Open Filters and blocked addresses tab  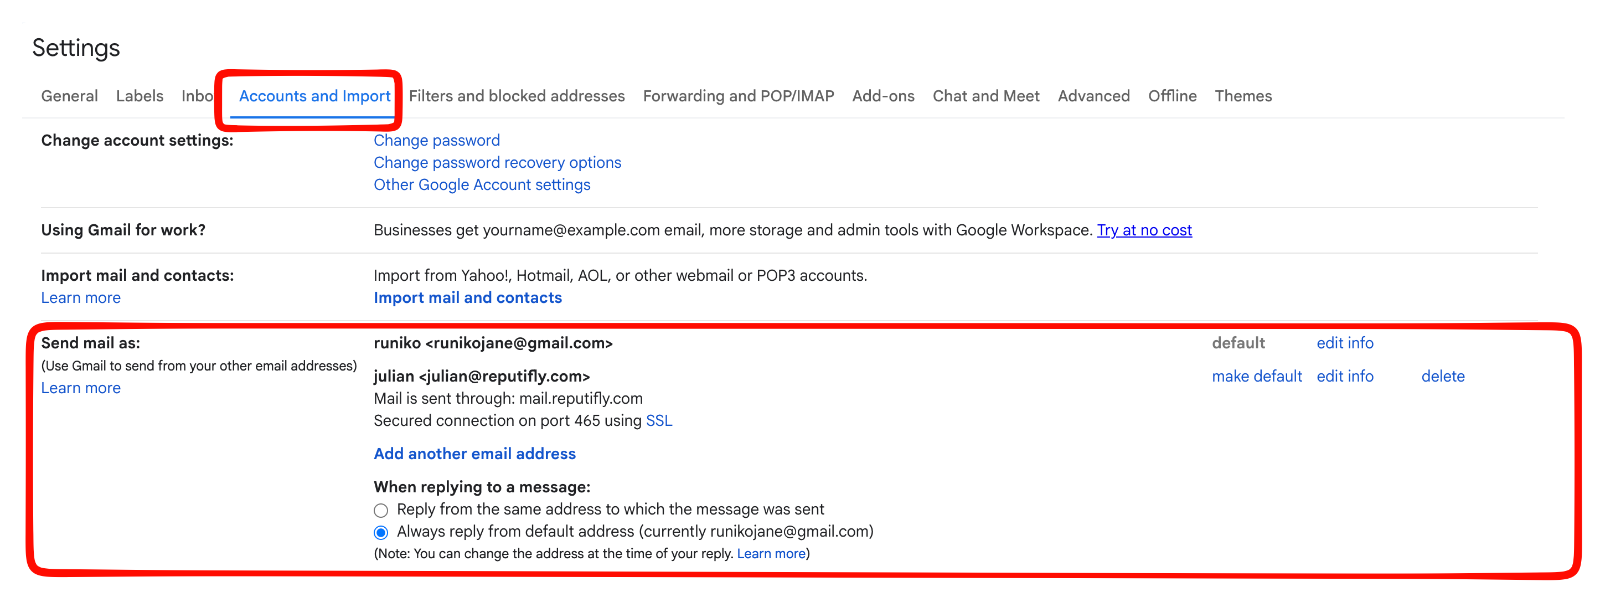point(517,96)
